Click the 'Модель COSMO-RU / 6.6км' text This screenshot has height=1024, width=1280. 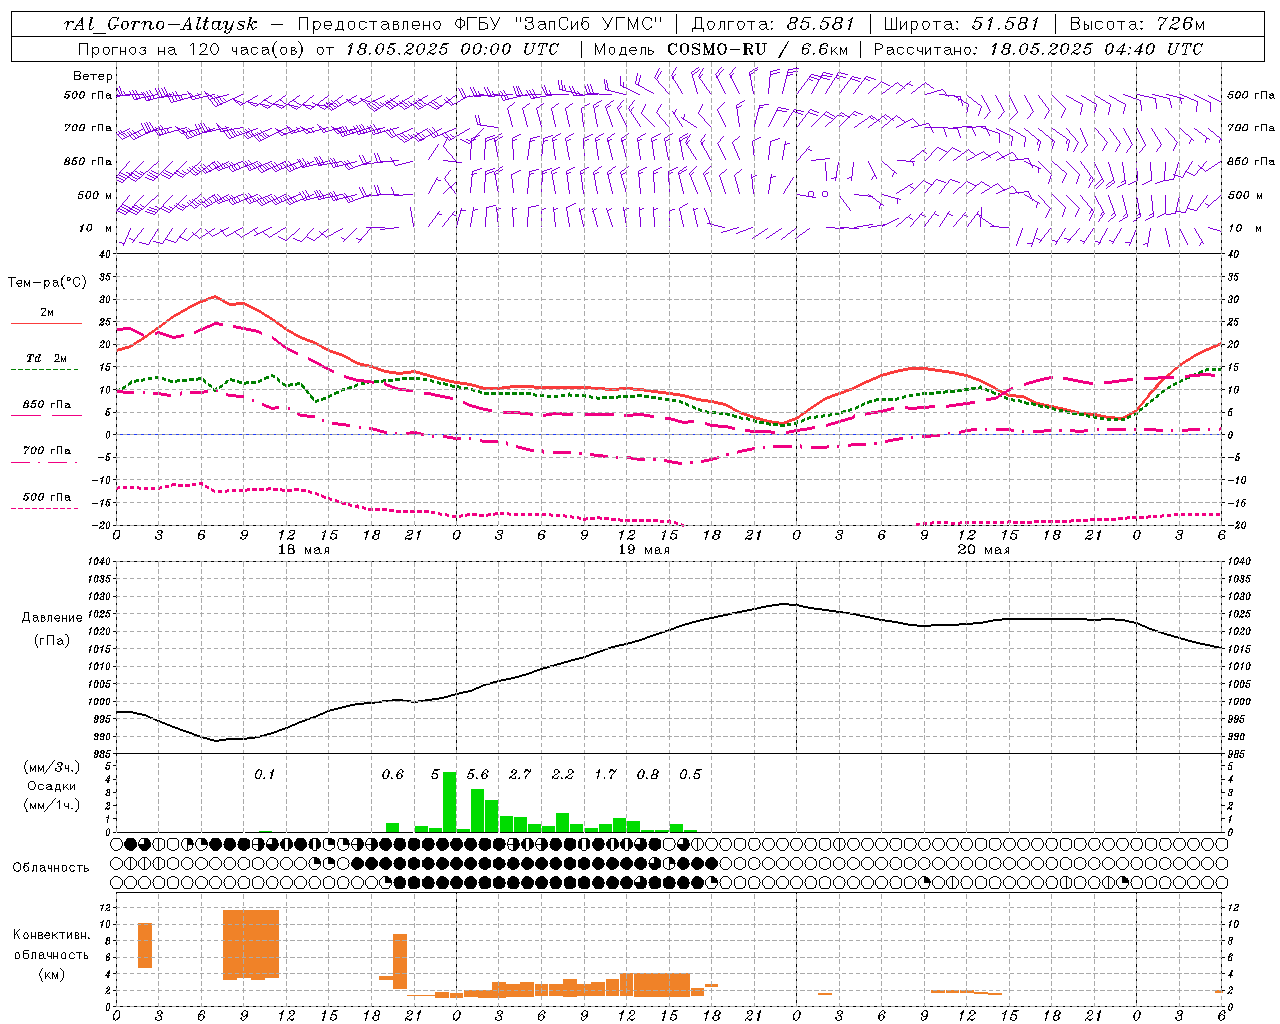pos(721,49)
